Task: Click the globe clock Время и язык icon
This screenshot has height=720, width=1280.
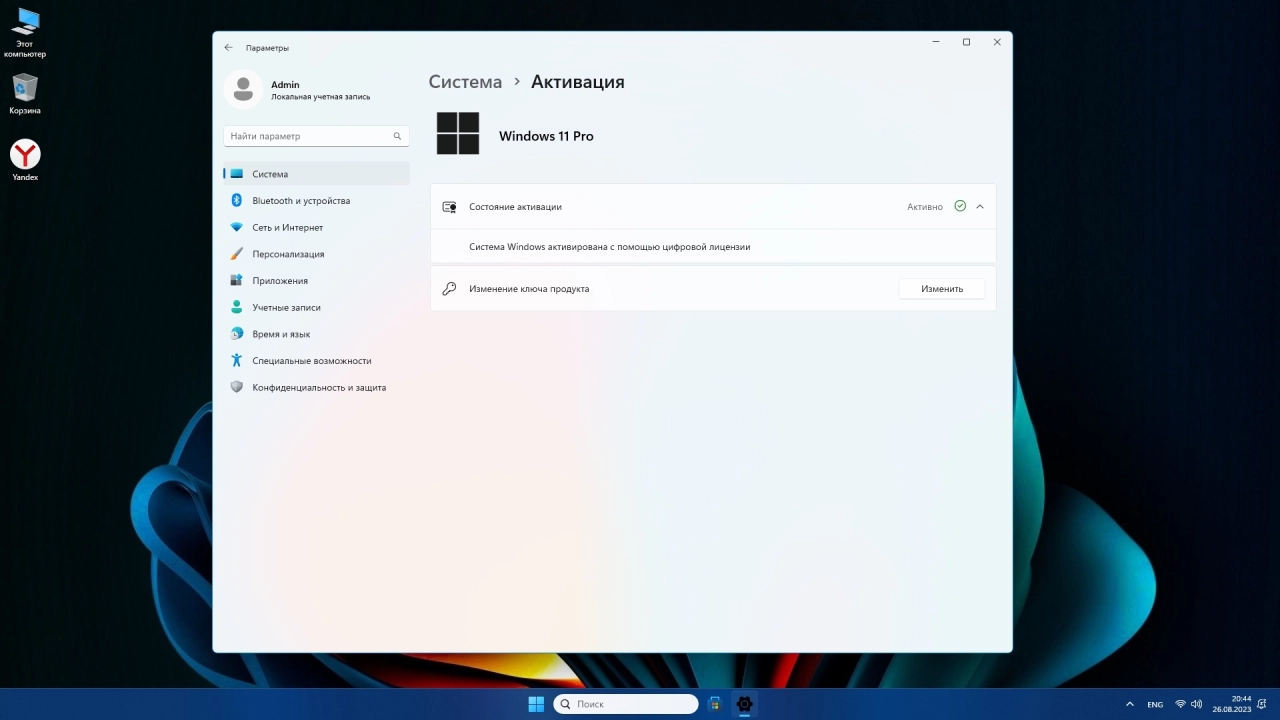Action: [237, 333]
